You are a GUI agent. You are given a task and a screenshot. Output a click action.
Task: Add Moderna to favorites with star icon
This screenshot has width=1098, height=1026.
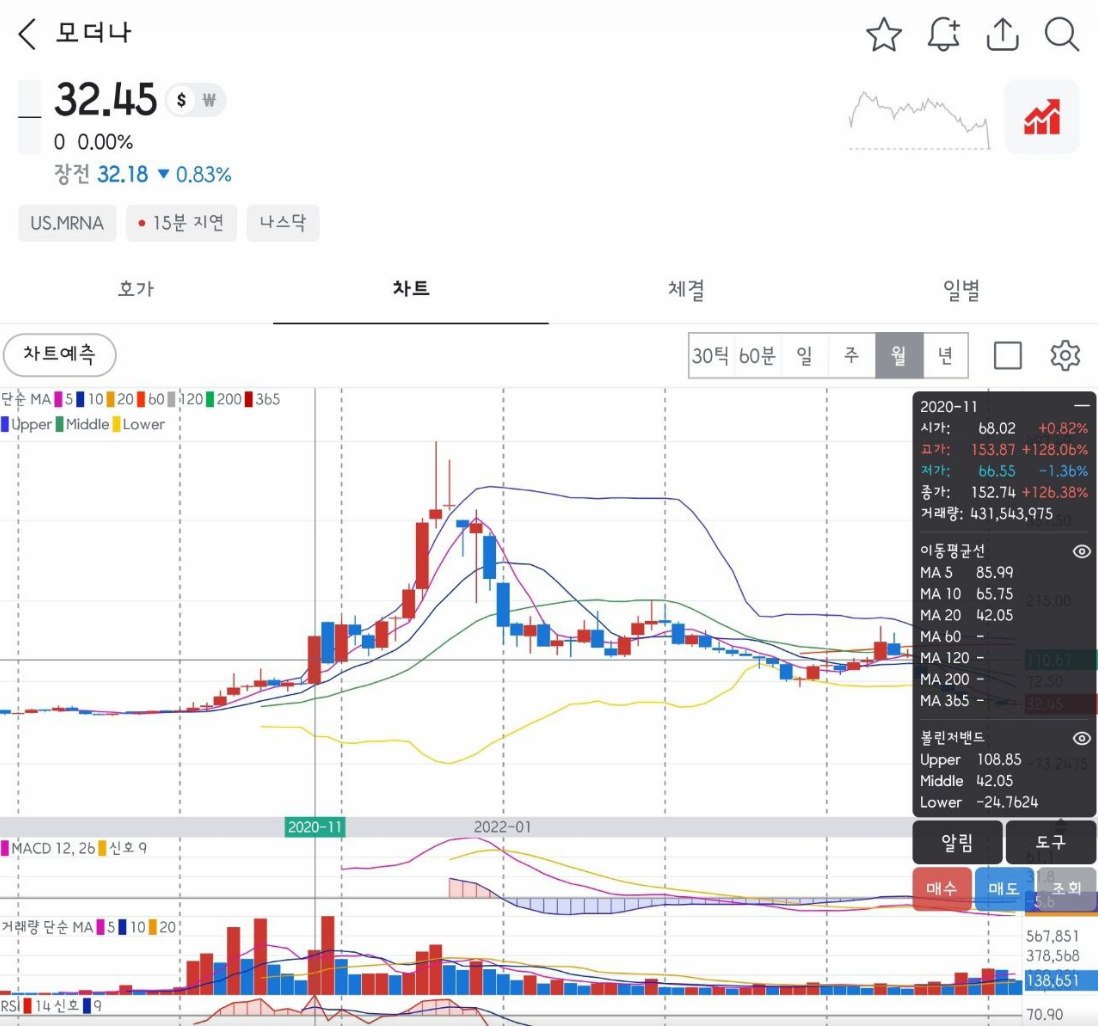tap(884, 34)
